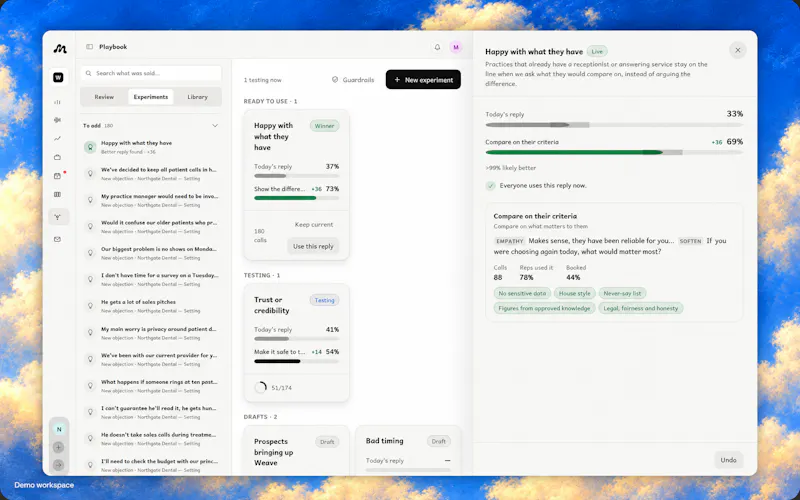Click the SOFTEN label in reply text
The image size is (800, 500).
(690, 241)
